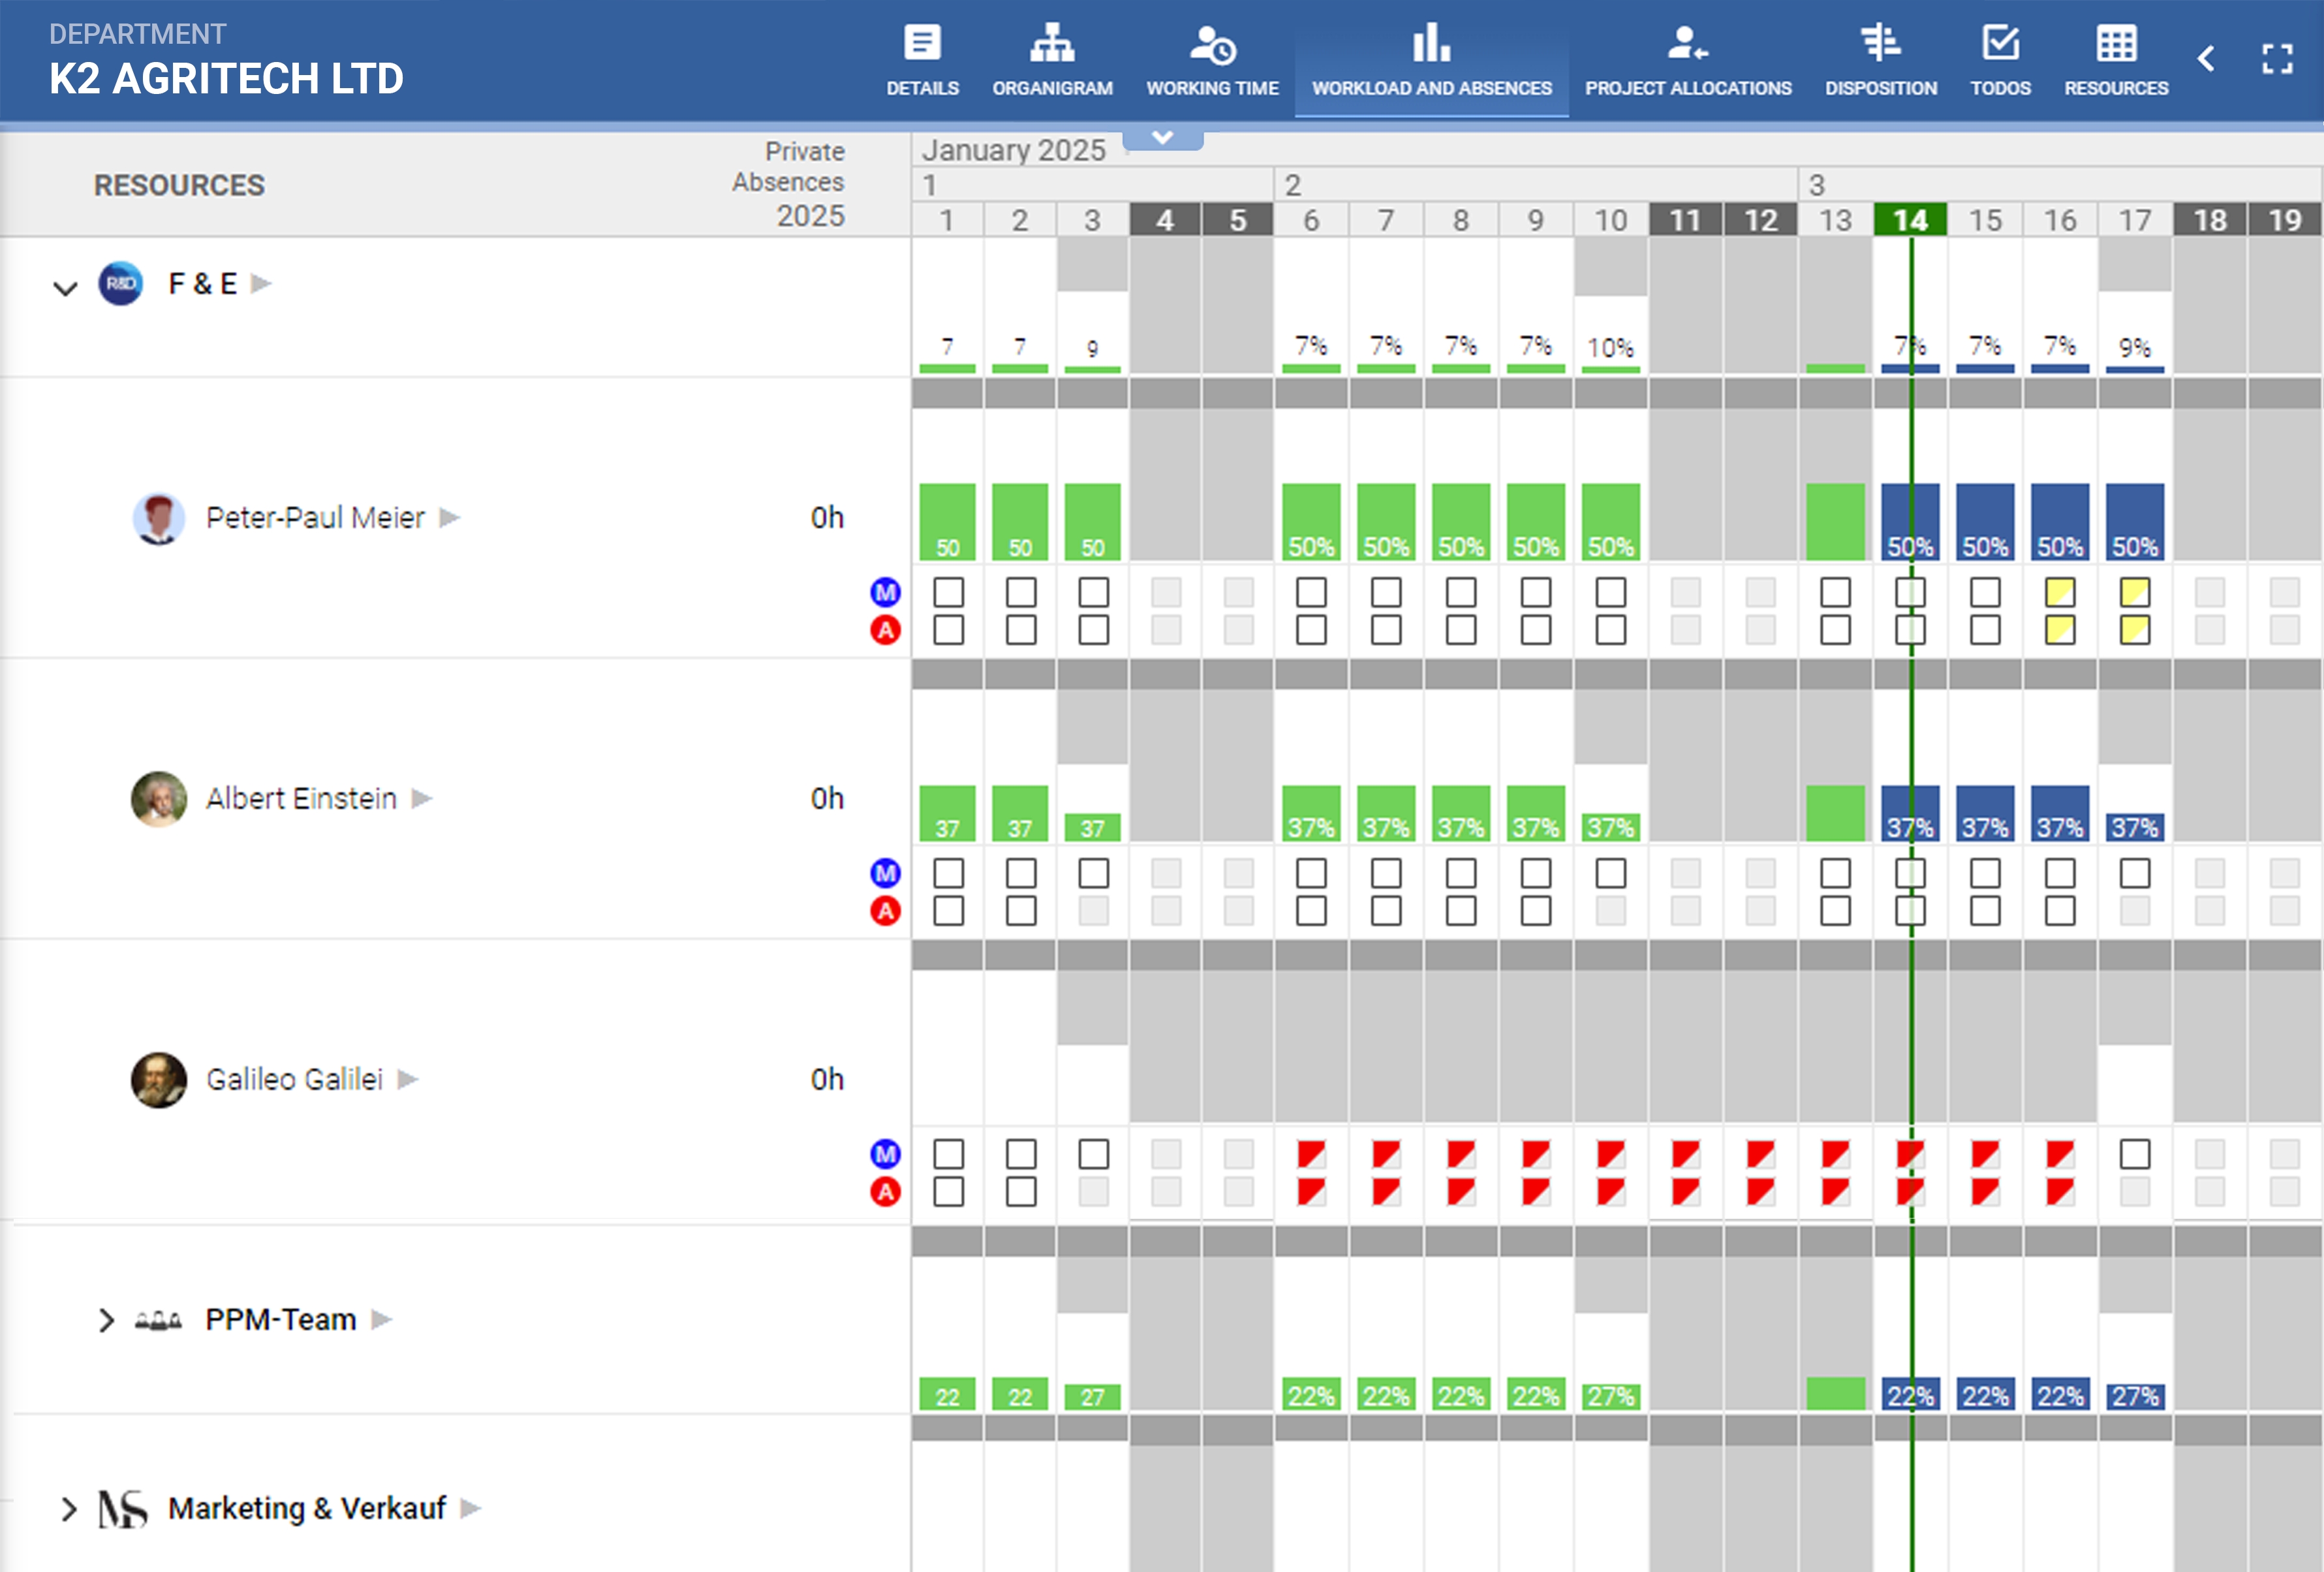The width and height of the screenshot is (2324, 1572).
Task: Toggle Albert Einstein's afternoon checkbox on January 6
Action: (1310, 911)
